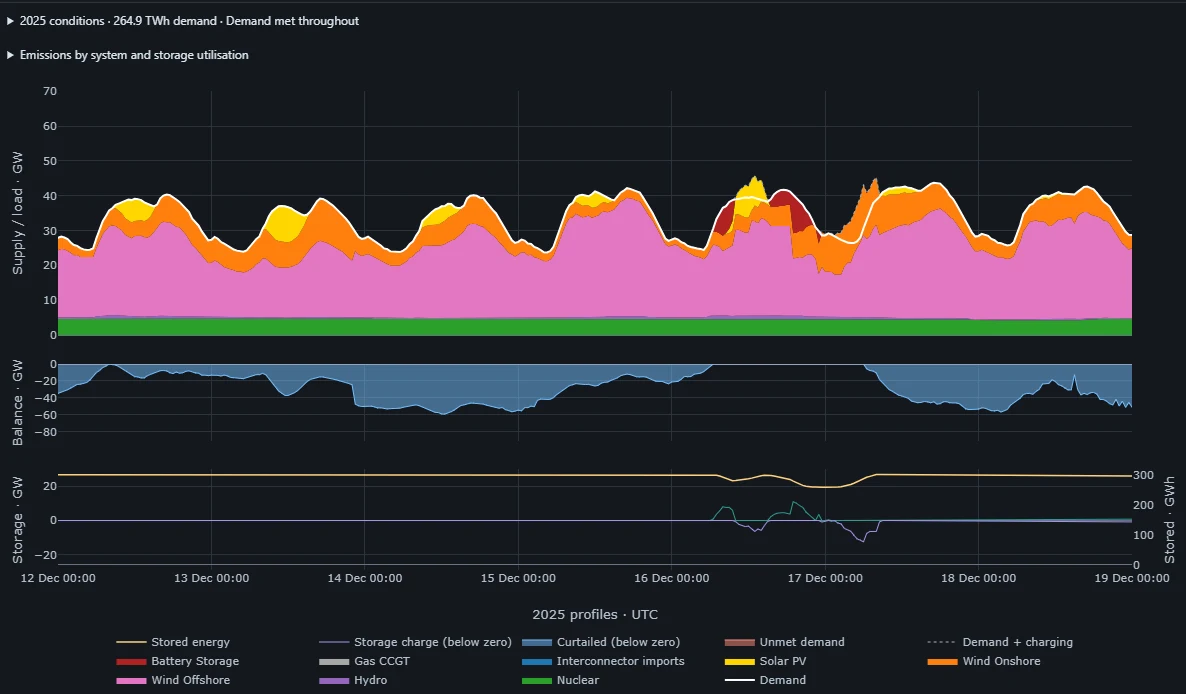Click the 12 Dec 00:00 axis label

(58, 578)
